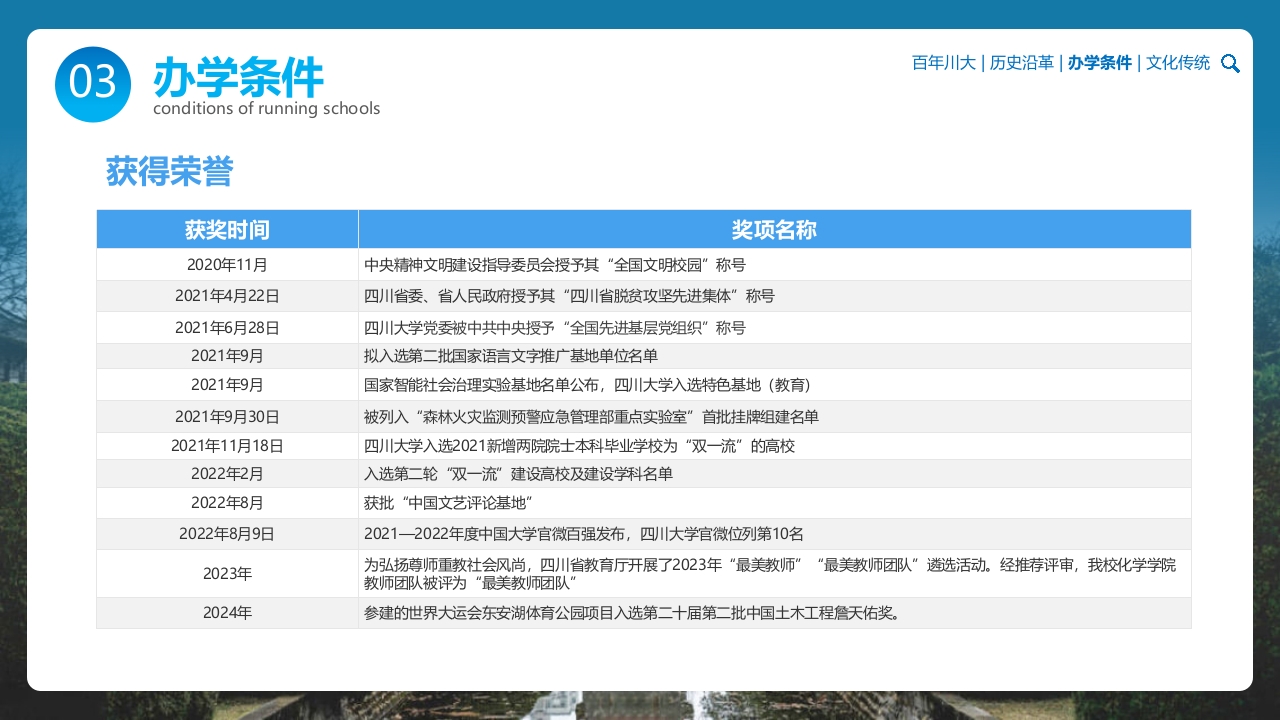Click the slide title "办学条件"

coord(237,78)
